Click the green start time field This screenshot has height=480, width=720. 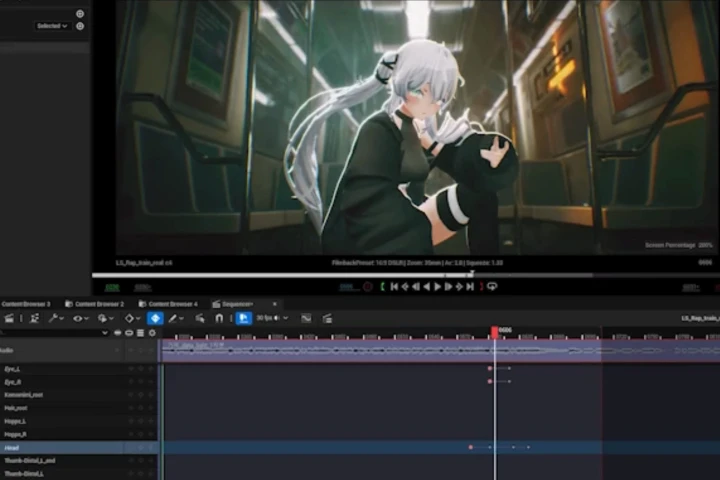(112, 288)
